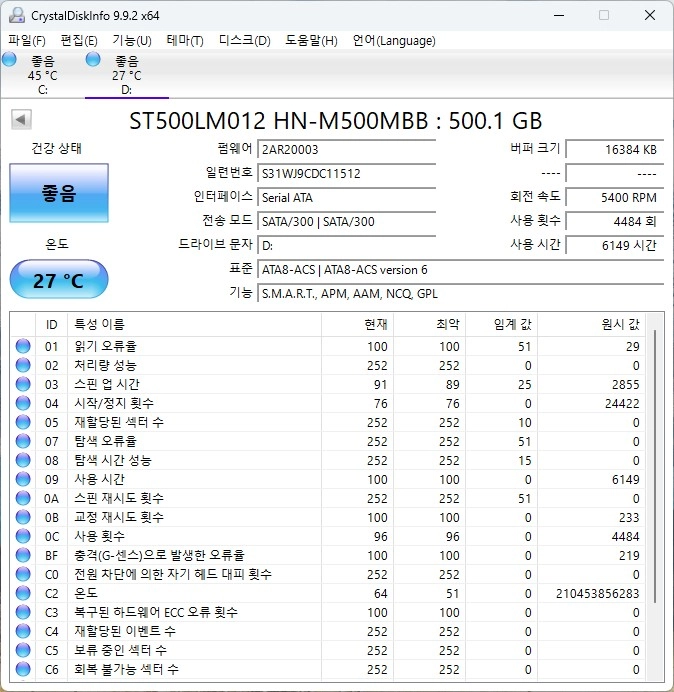Image resolution: width=674 pixels, height=692 pixels.
Task: Click status orb for attribute C4 재할당된 이벤트 수
Action: [23, 631]
